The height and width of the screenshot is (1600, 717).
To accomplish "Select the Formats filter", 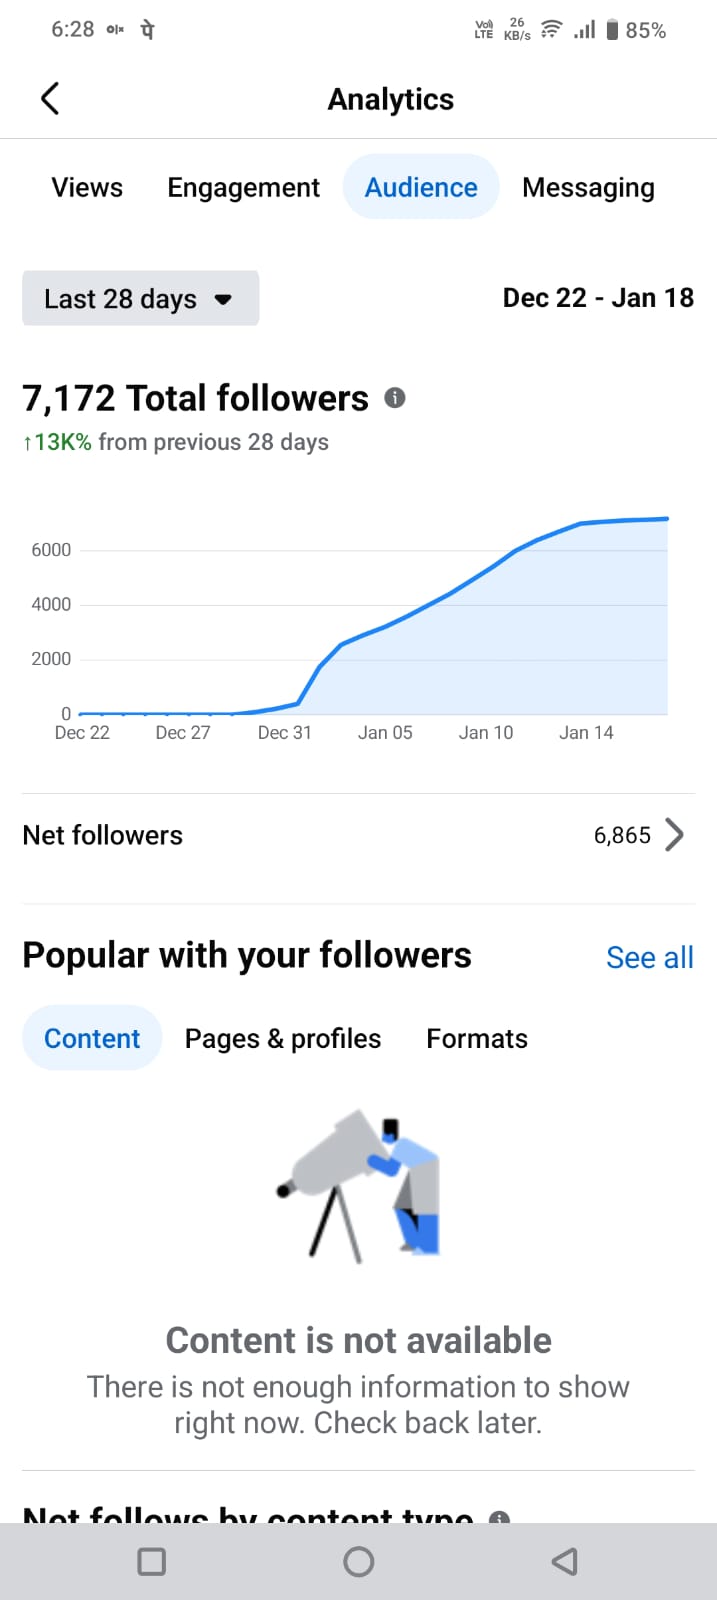I will tap(477, 1039).
